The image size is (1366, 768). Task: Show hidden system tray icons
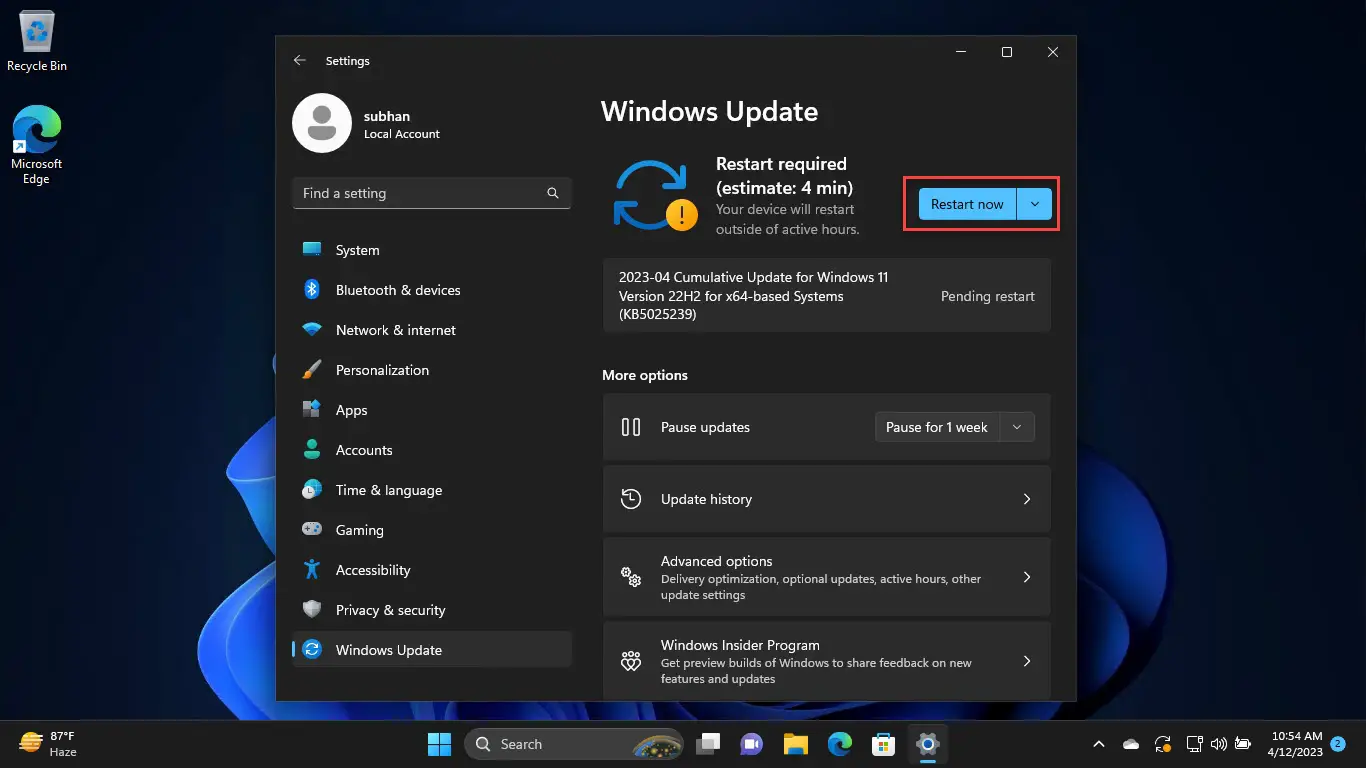(x=1099, y=744)
